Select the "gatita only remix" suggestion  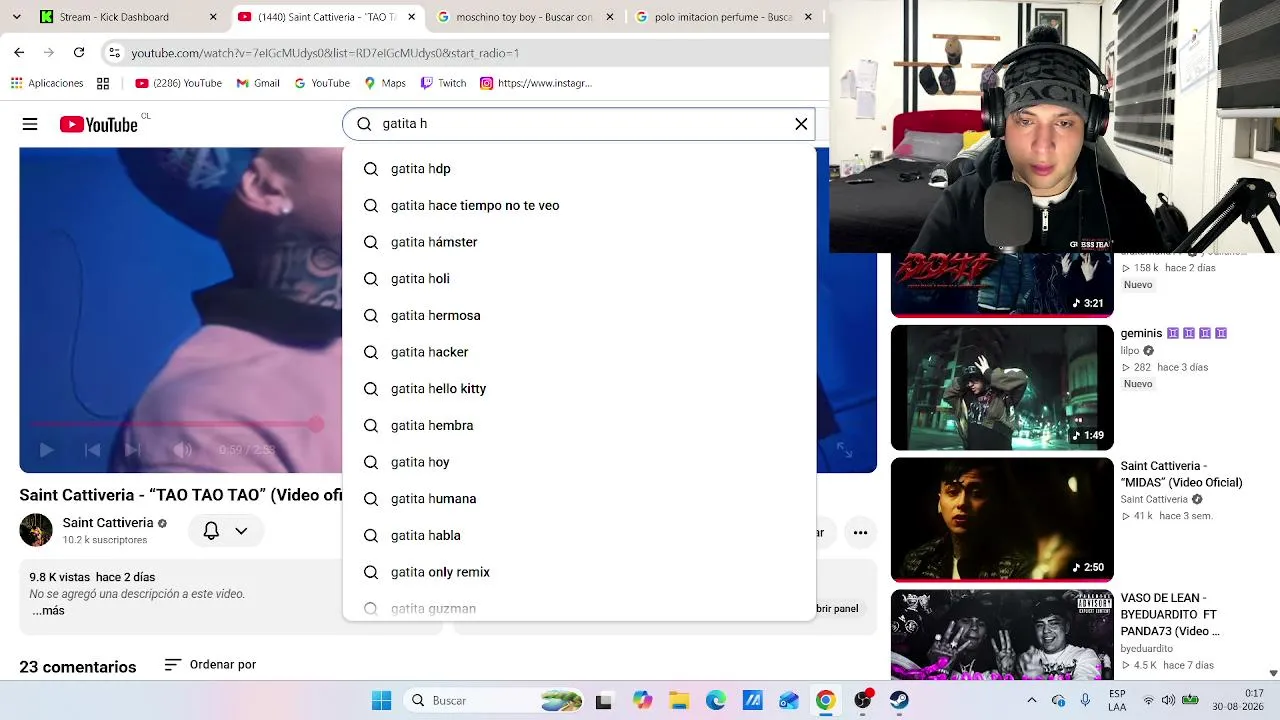(579, 572)
